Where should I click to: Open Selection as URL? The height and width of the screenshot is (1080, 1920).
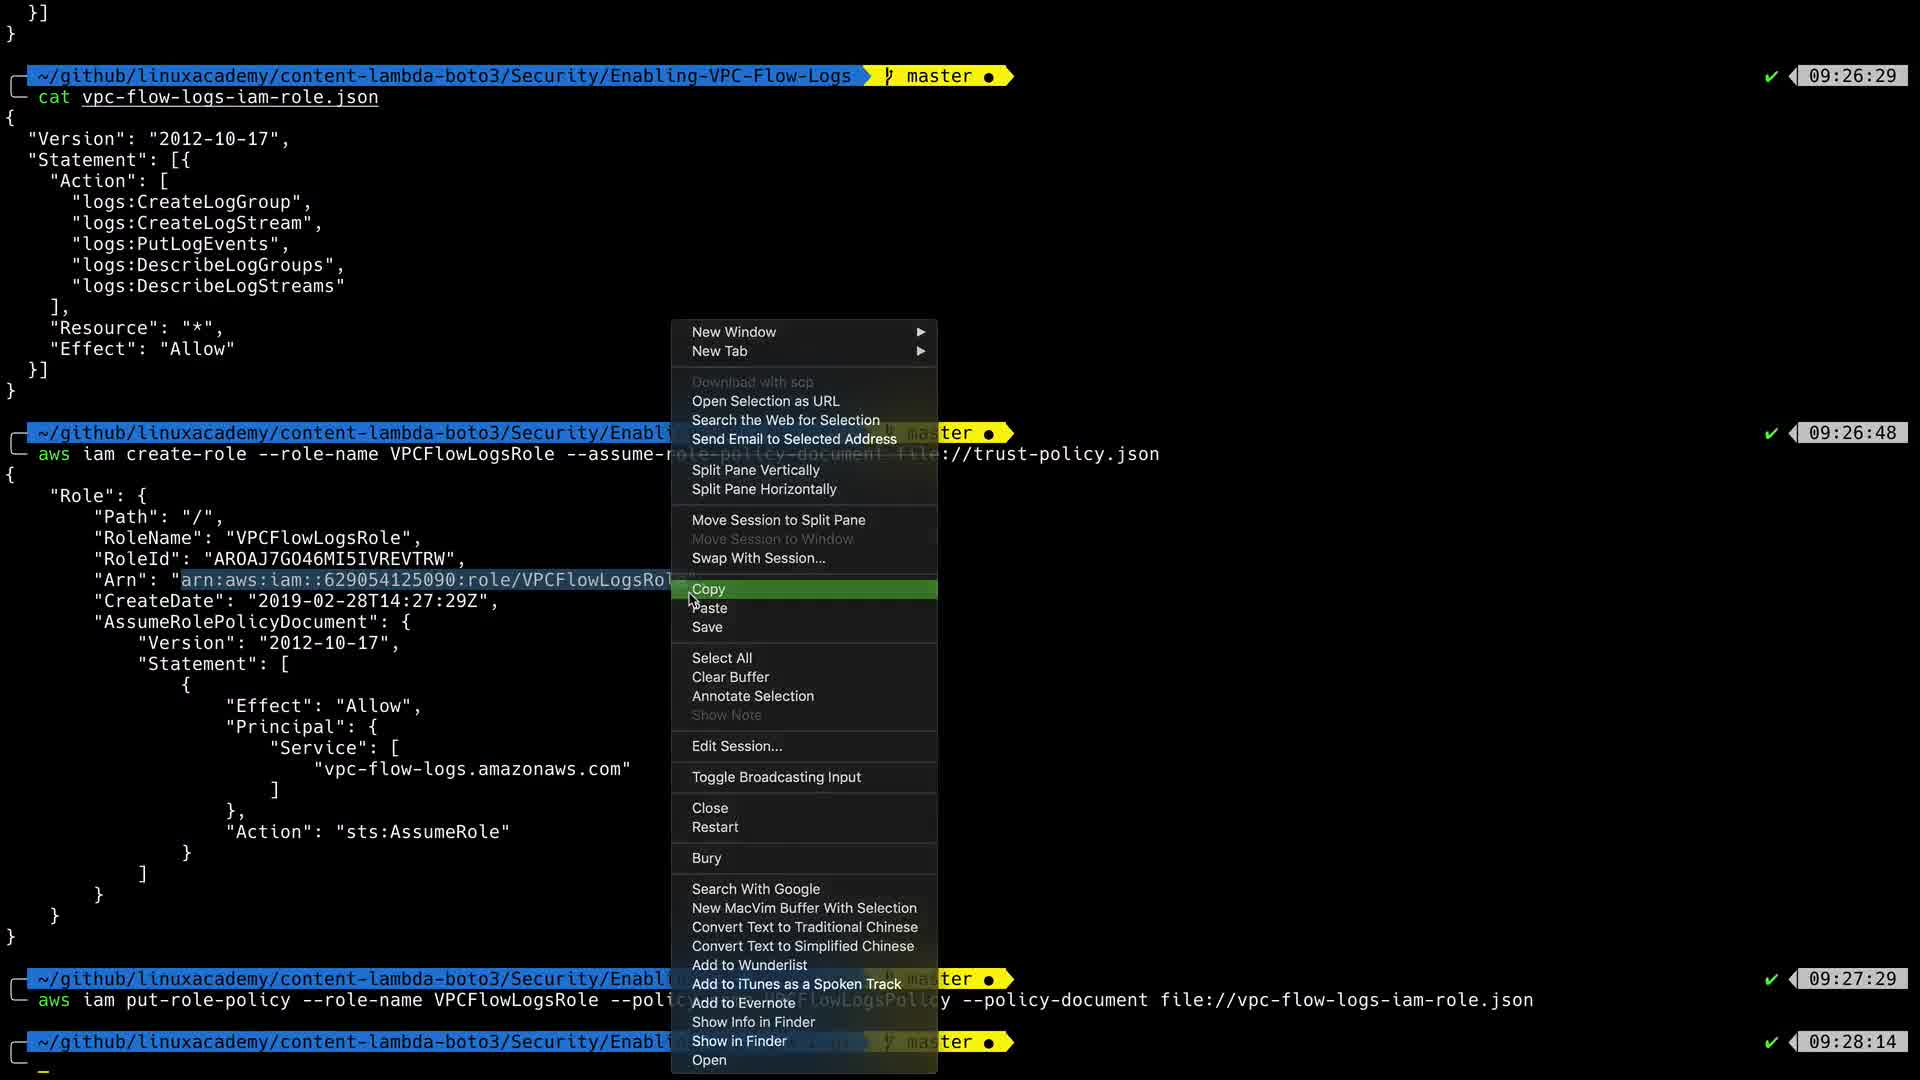click(x=765, y=401)
